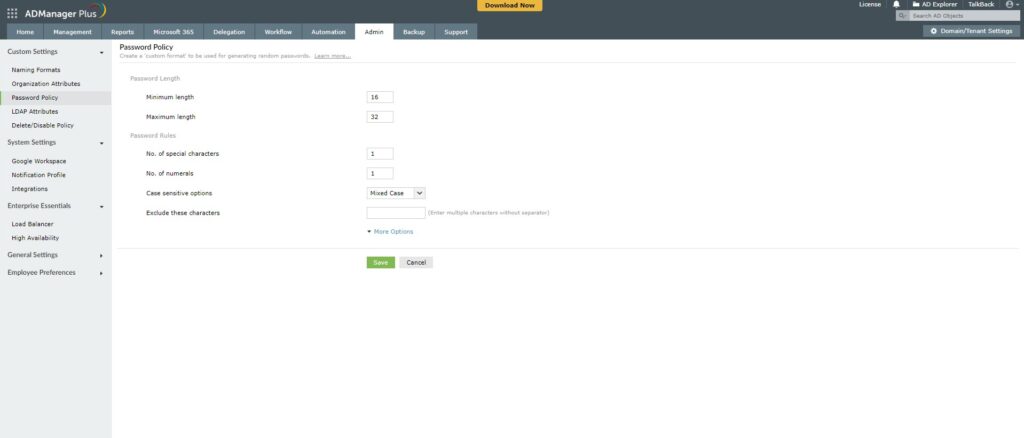
Task: Open the apps grid launcher icon
Action: point(12,12)
